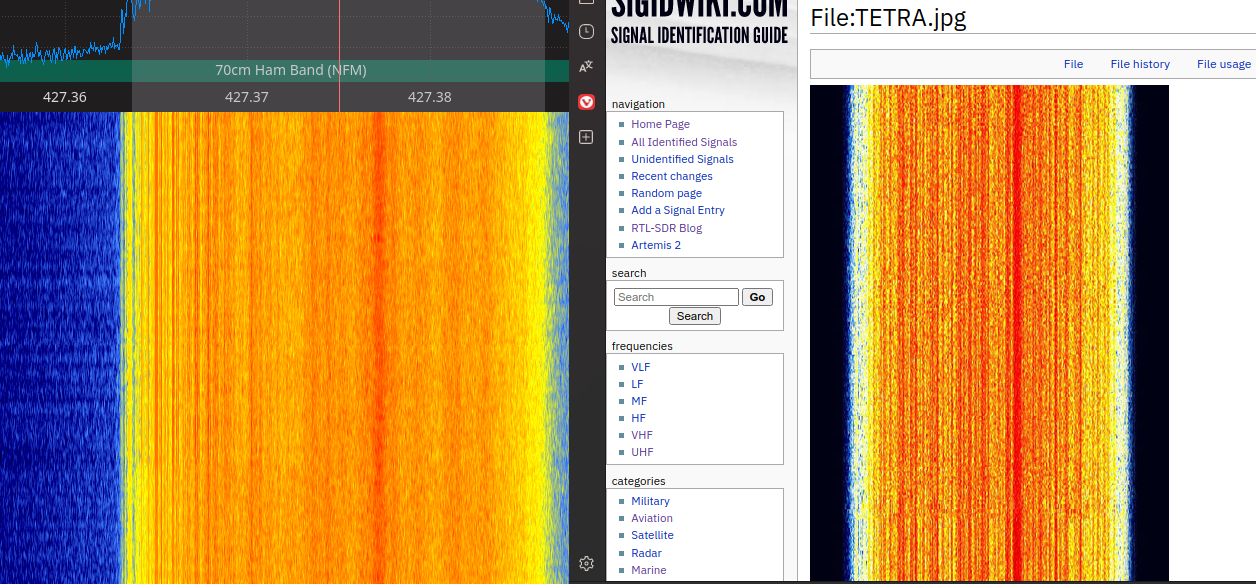Go to the RTL-SDR Blog link
Screen dimensions: 1256x584
666,228
